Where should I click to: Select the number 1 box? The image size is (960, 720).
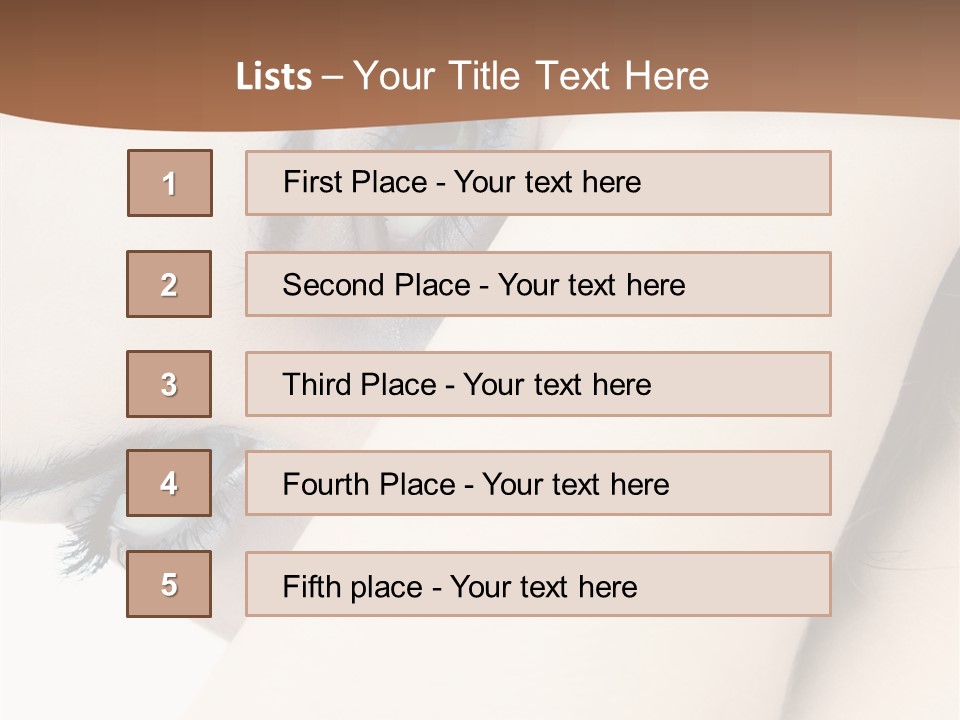pyautogui.click(x=170, y=183)
